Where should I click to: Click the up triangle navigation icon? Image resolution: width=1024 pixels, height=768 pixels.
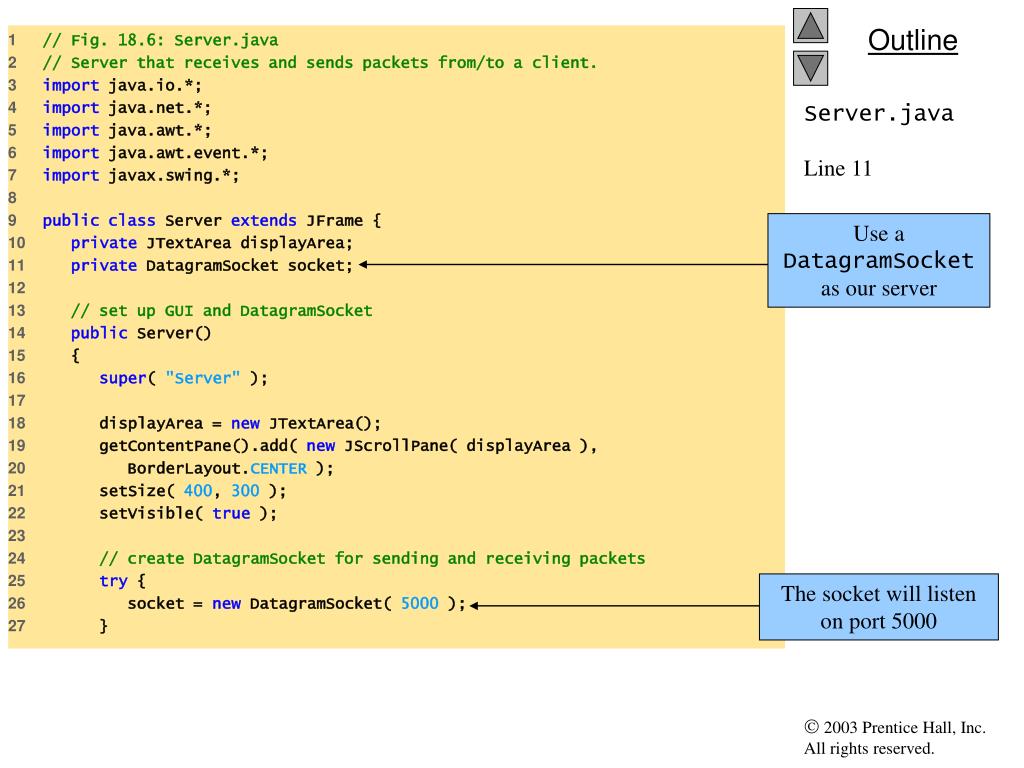click(810, 26)
